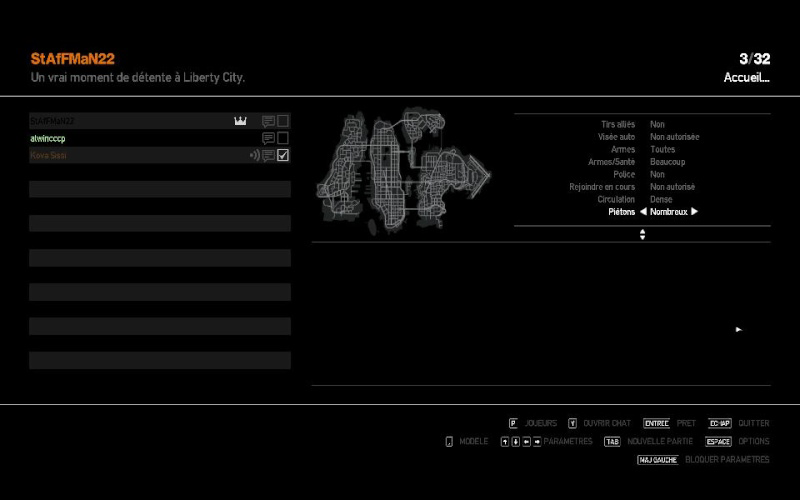Click the Accueil... heading
The width and height of the screenshot is (800, 500).
point(746,78)
